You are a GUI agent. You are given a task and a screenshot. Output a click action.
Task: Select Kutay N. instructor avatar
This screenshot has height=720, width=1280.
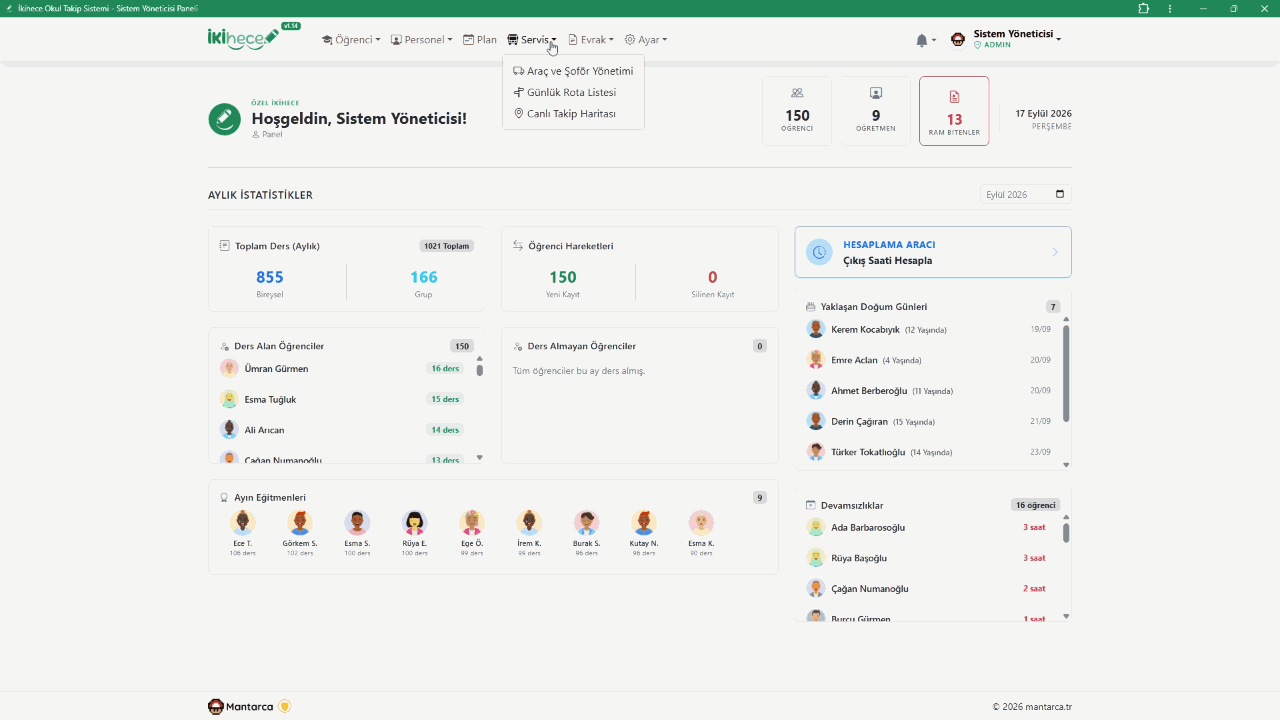click(x=644, y=522)
